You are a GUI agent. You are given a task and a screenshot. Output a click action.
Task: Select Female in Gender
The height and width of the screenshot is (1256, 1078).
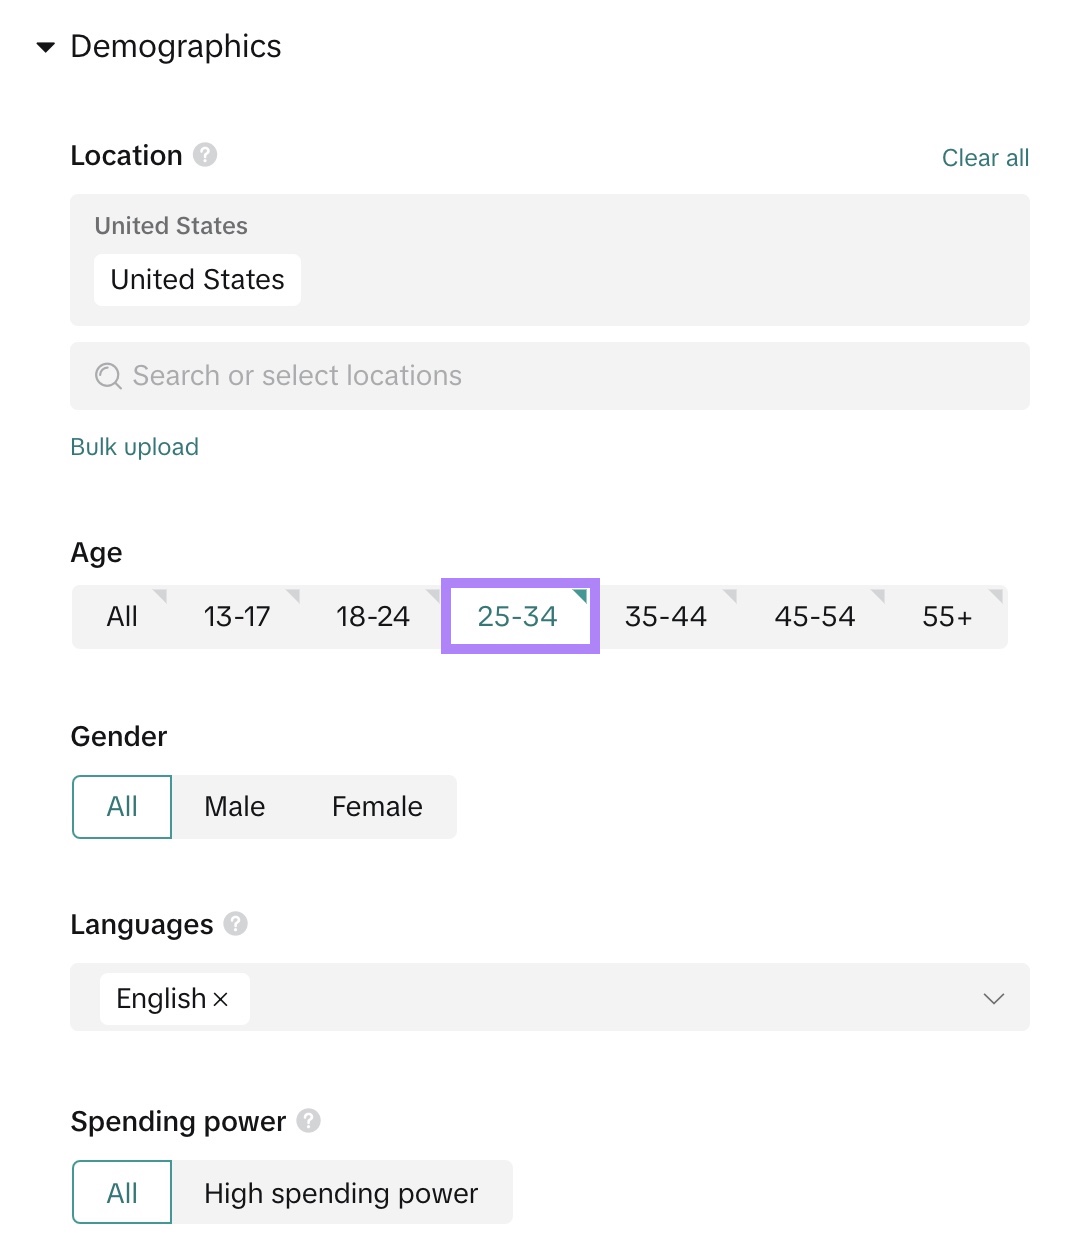click(x=377, y=806)
